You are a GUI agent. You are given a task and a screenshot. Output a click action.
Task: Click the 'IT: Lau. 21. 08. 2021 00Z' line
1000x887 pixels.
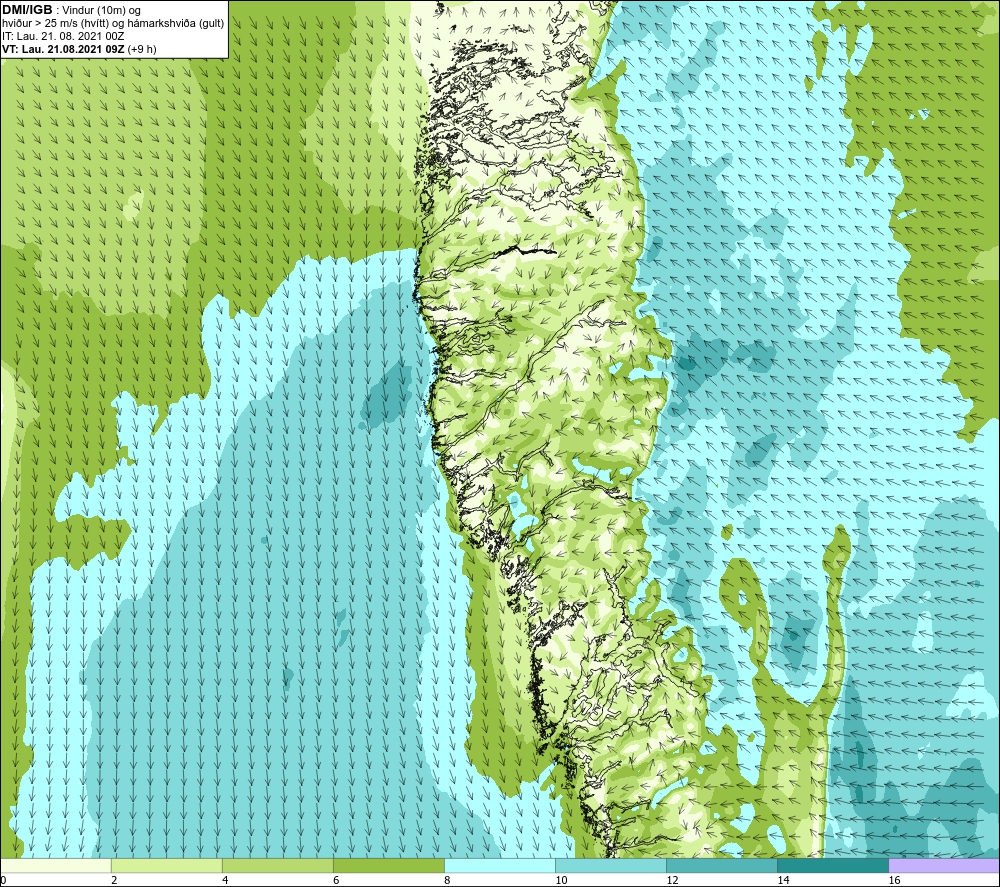click(62, 36)
